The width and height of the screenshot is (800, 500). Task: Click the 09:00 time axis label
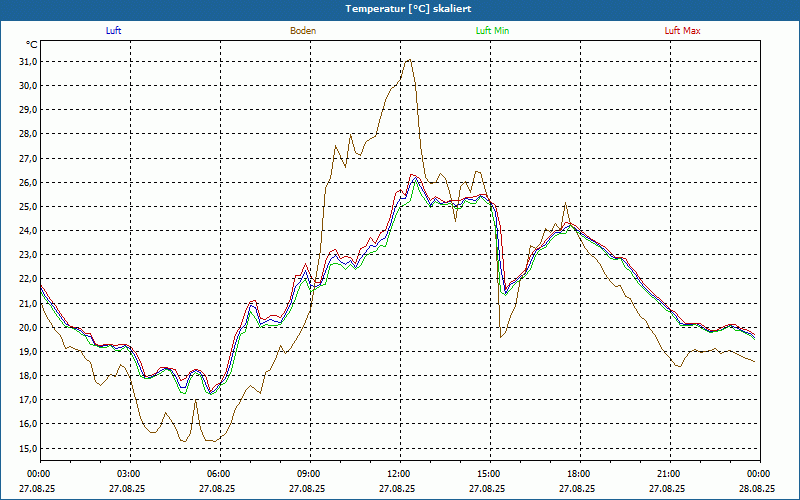pos(309,474)
